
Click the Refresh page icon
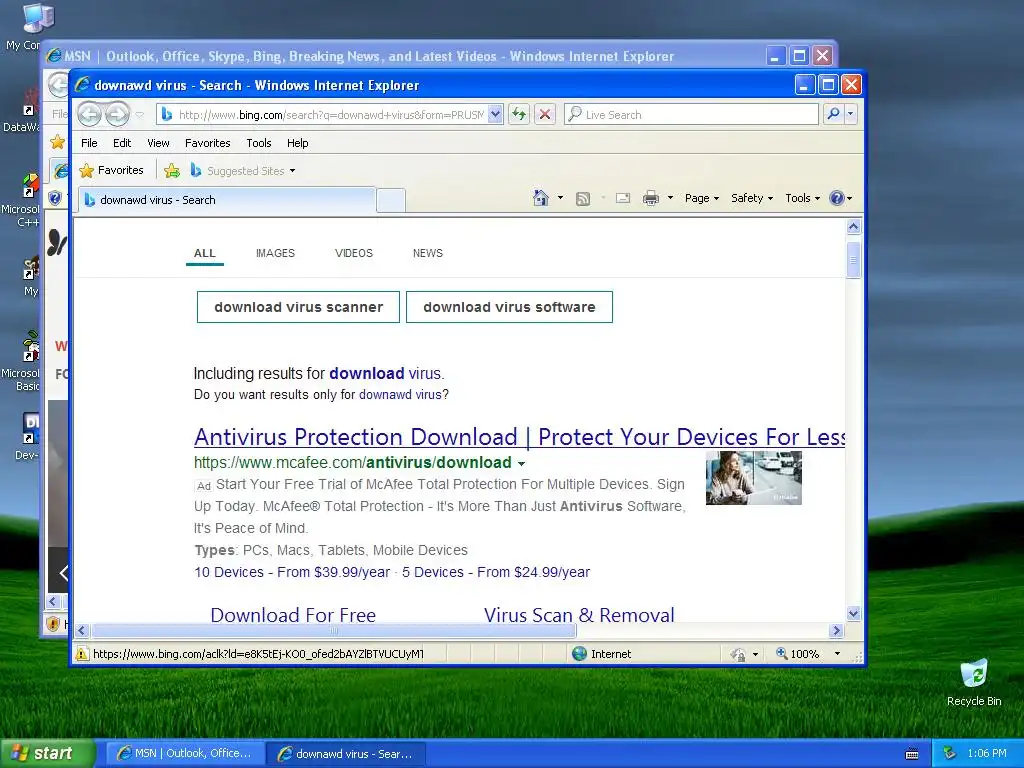coord(519,114)
